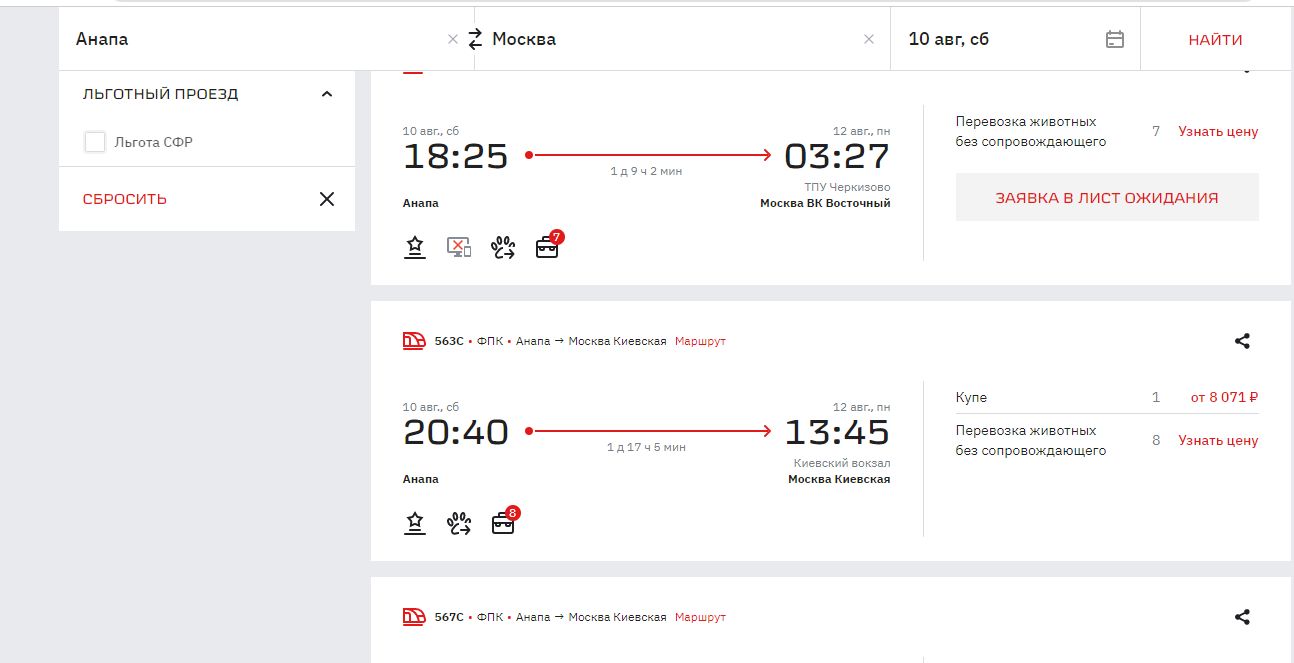The image size is (1294, 663).
Task: Open the calendar date picker icon
Action: point(1115,39)
